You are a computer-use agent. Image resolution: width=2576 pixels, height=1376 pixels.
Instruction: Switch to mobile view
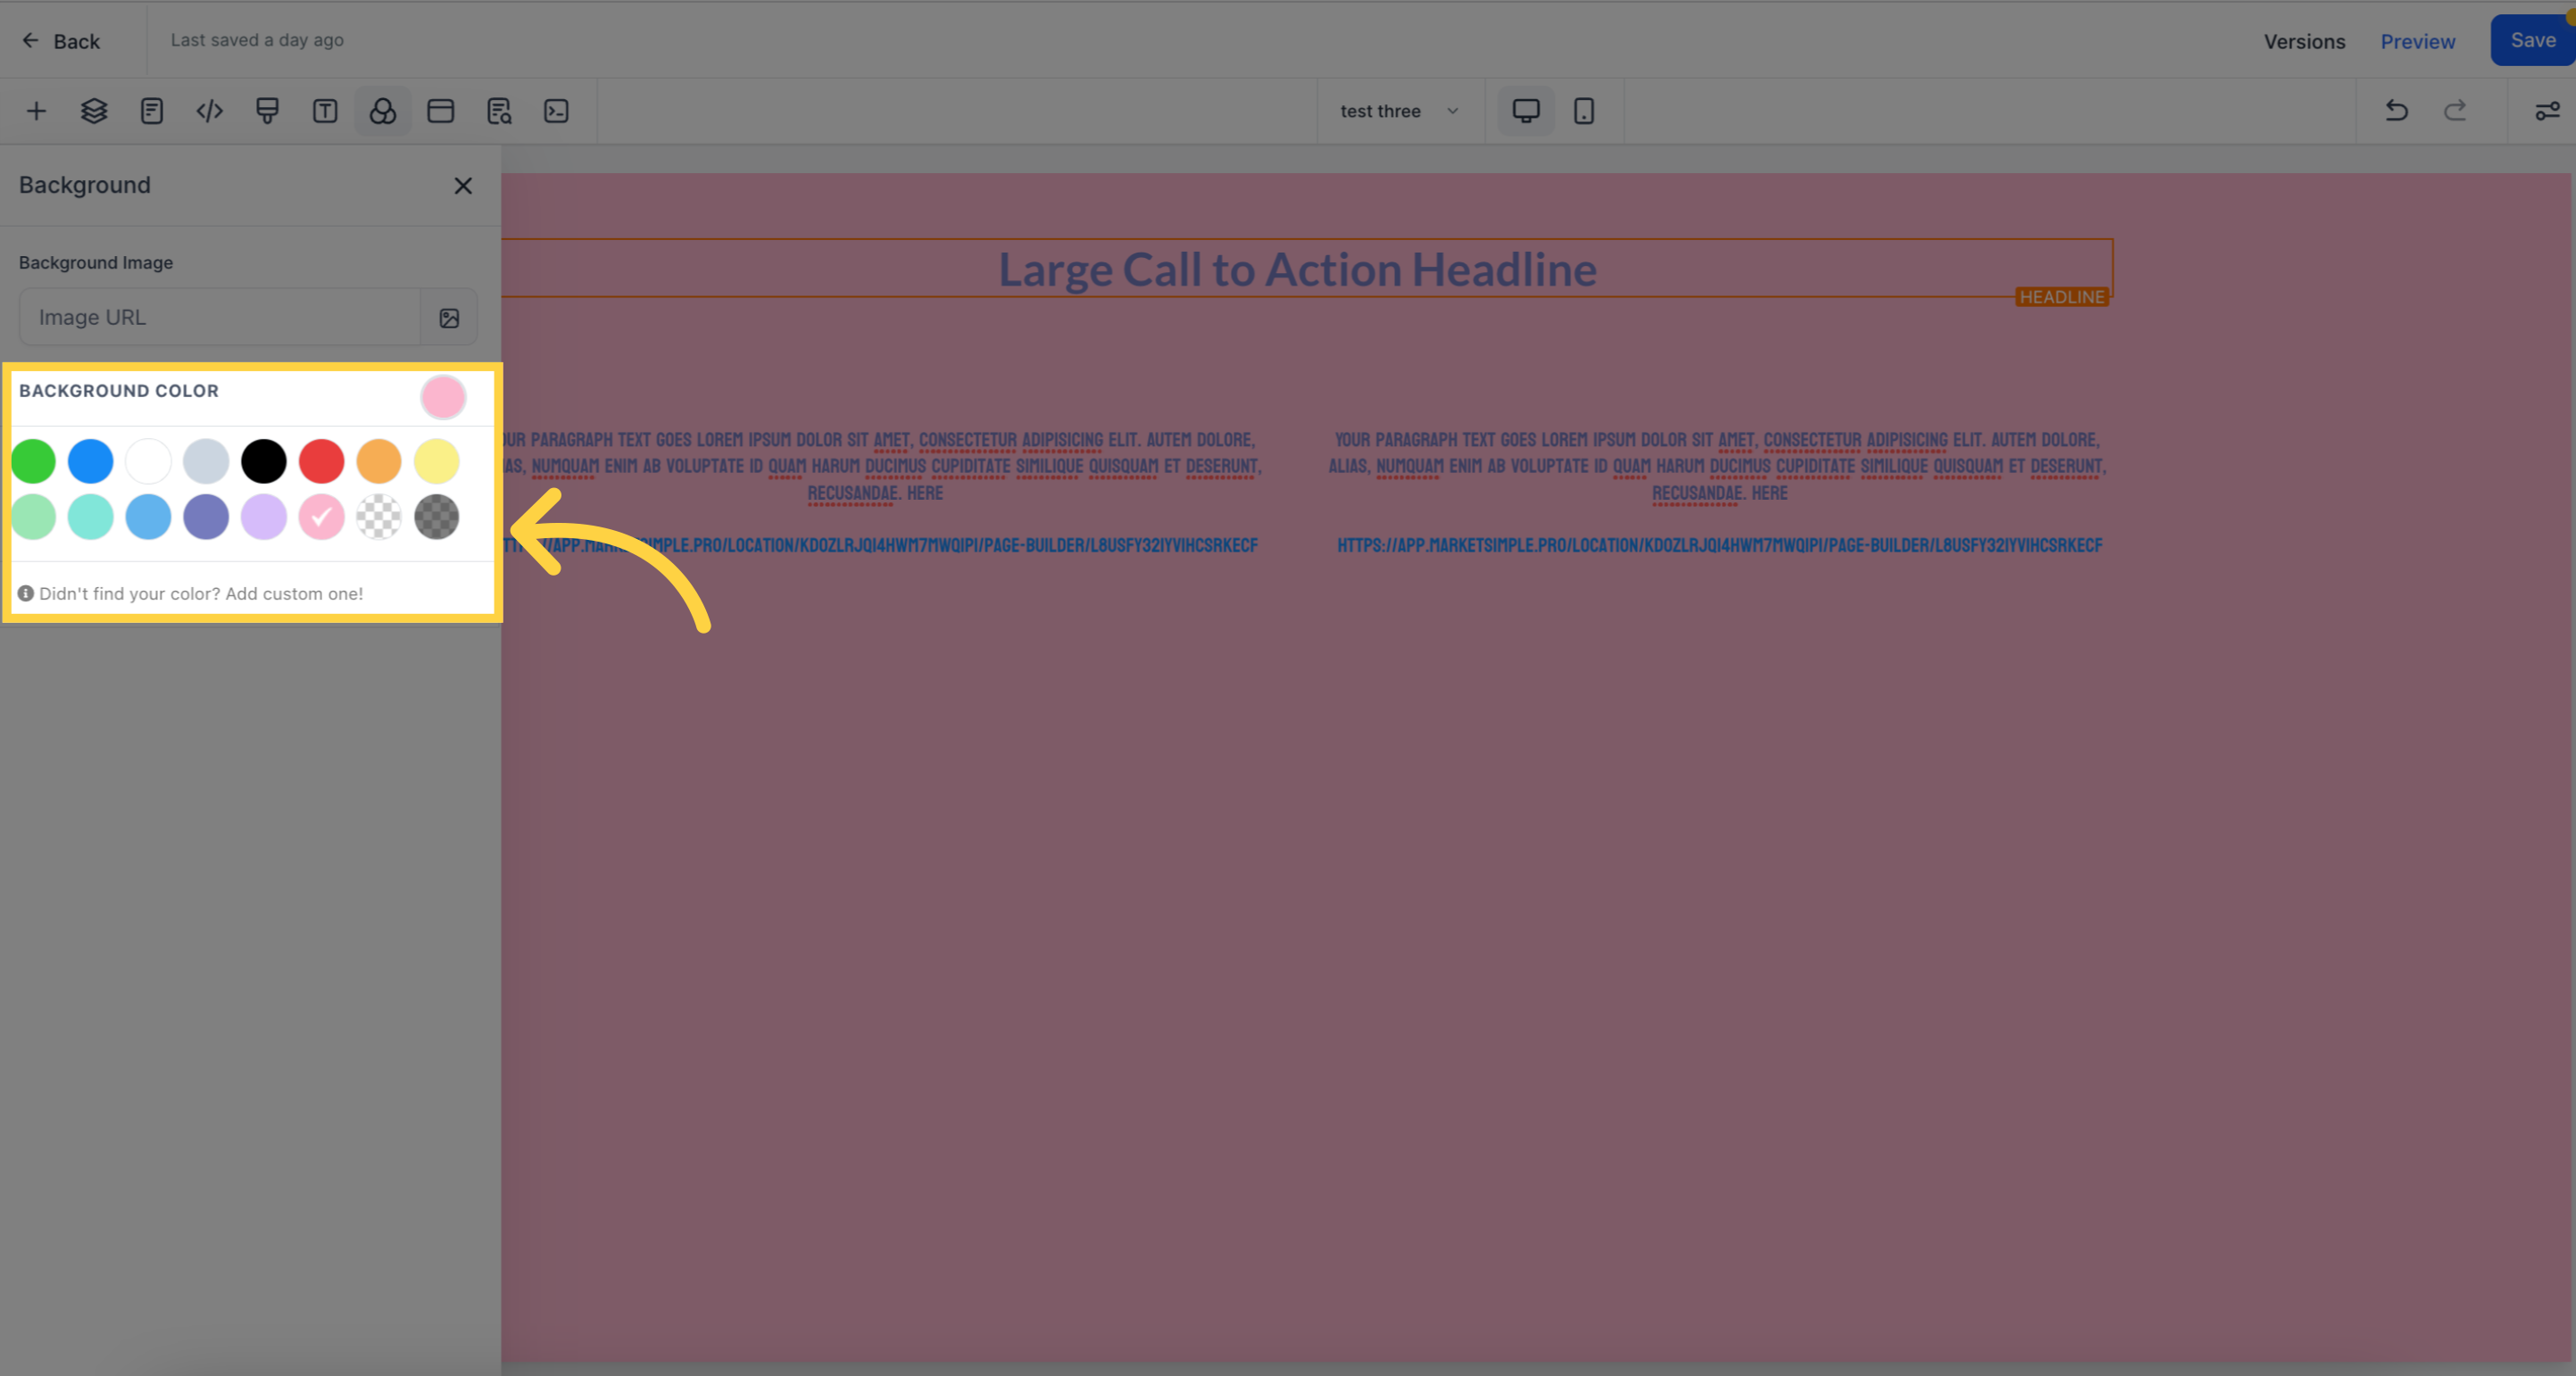coord(1584,111)
